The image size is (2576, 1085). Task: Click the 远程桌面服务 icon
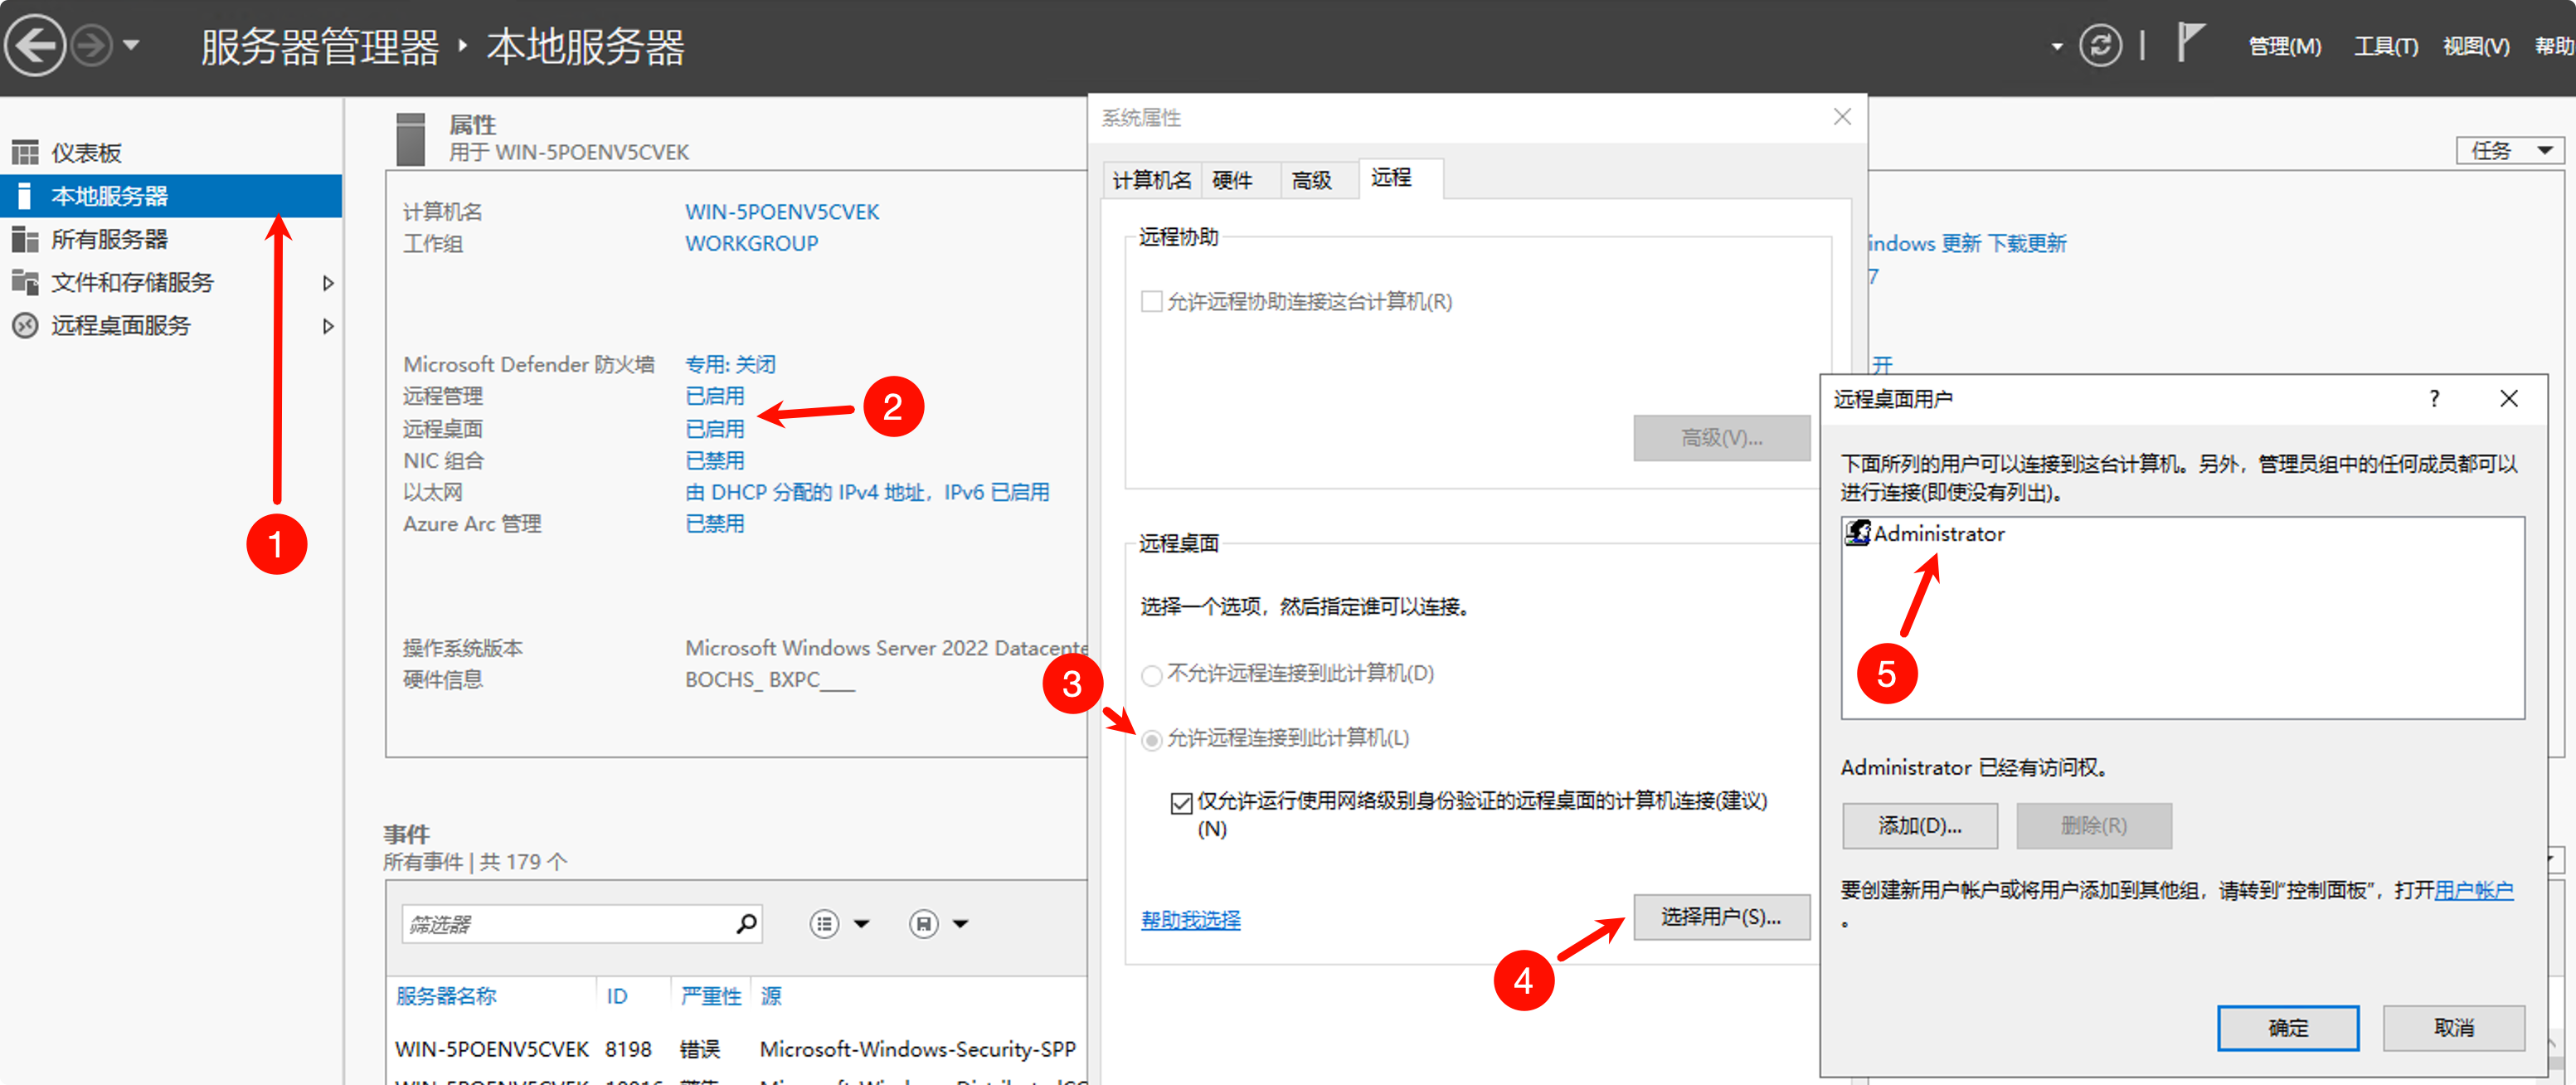click(x=25, y=325)
